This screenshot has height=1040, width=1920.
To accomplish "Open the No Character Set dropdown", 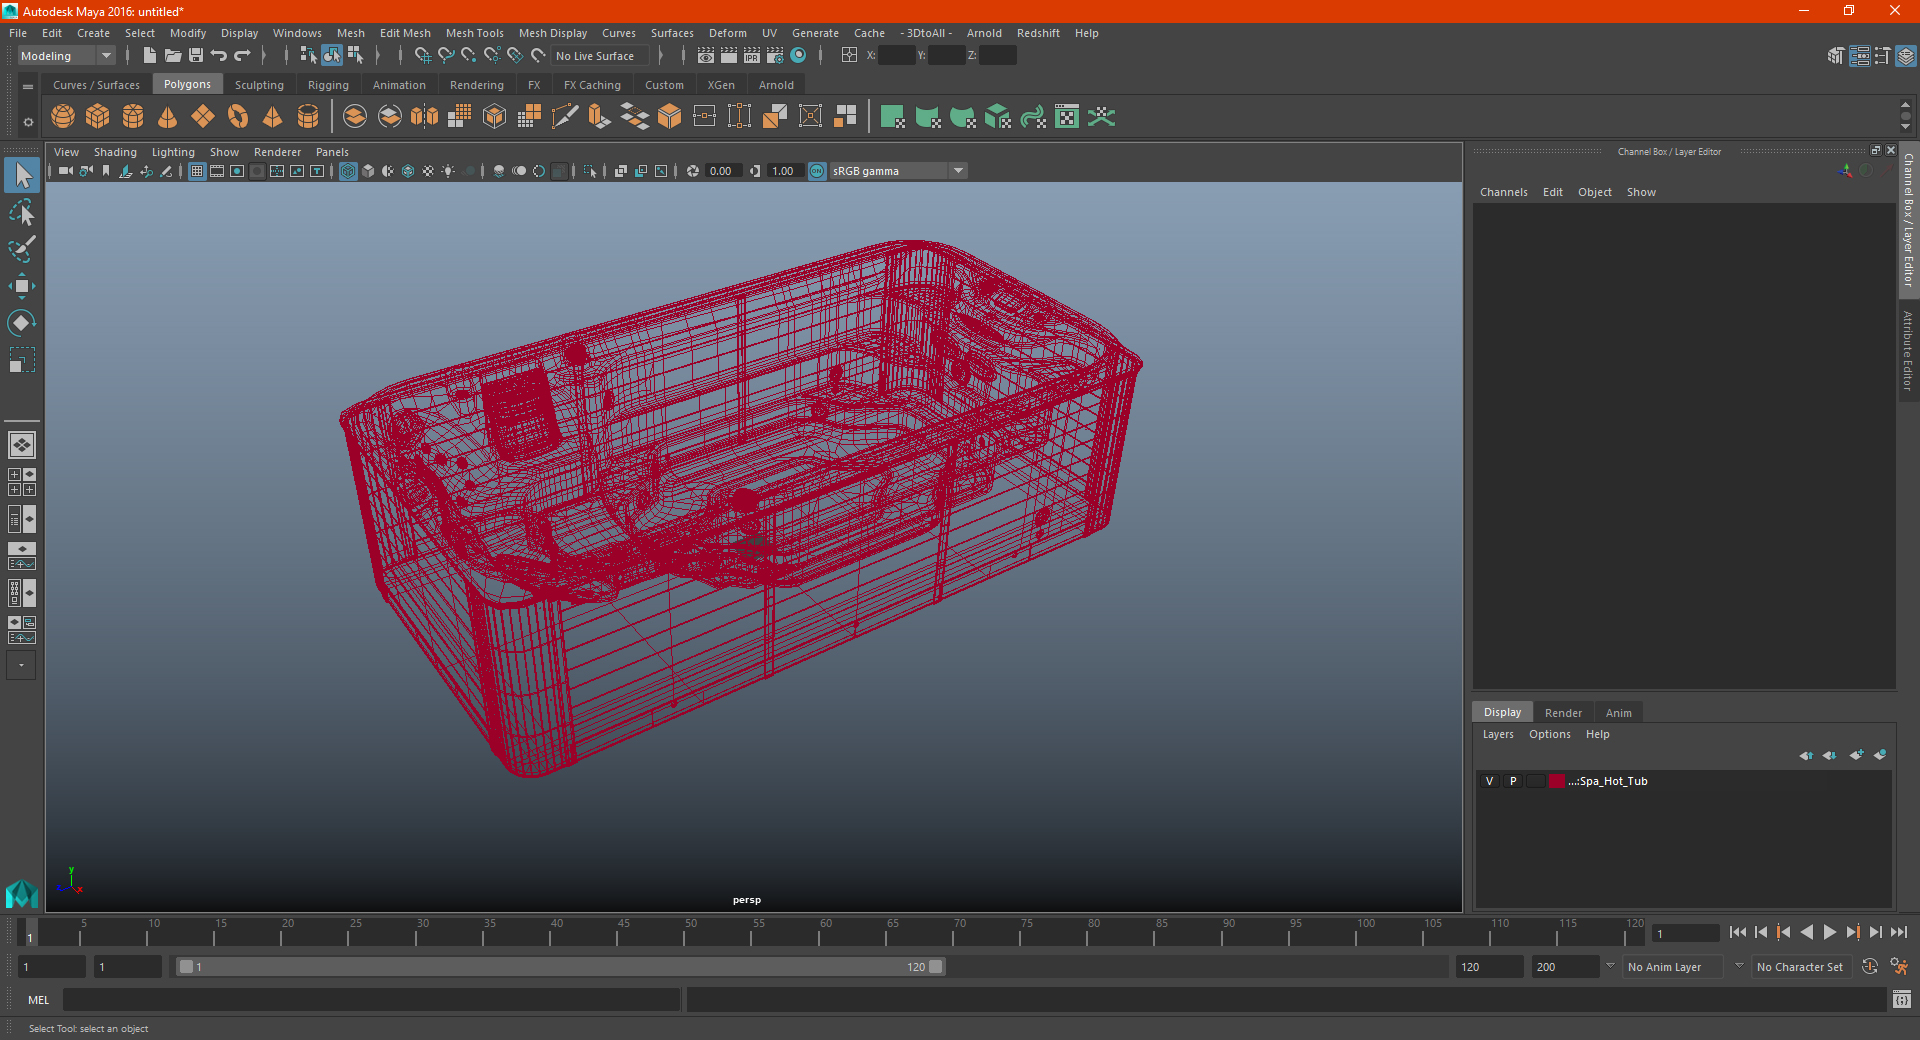I will click(1802, 967).
